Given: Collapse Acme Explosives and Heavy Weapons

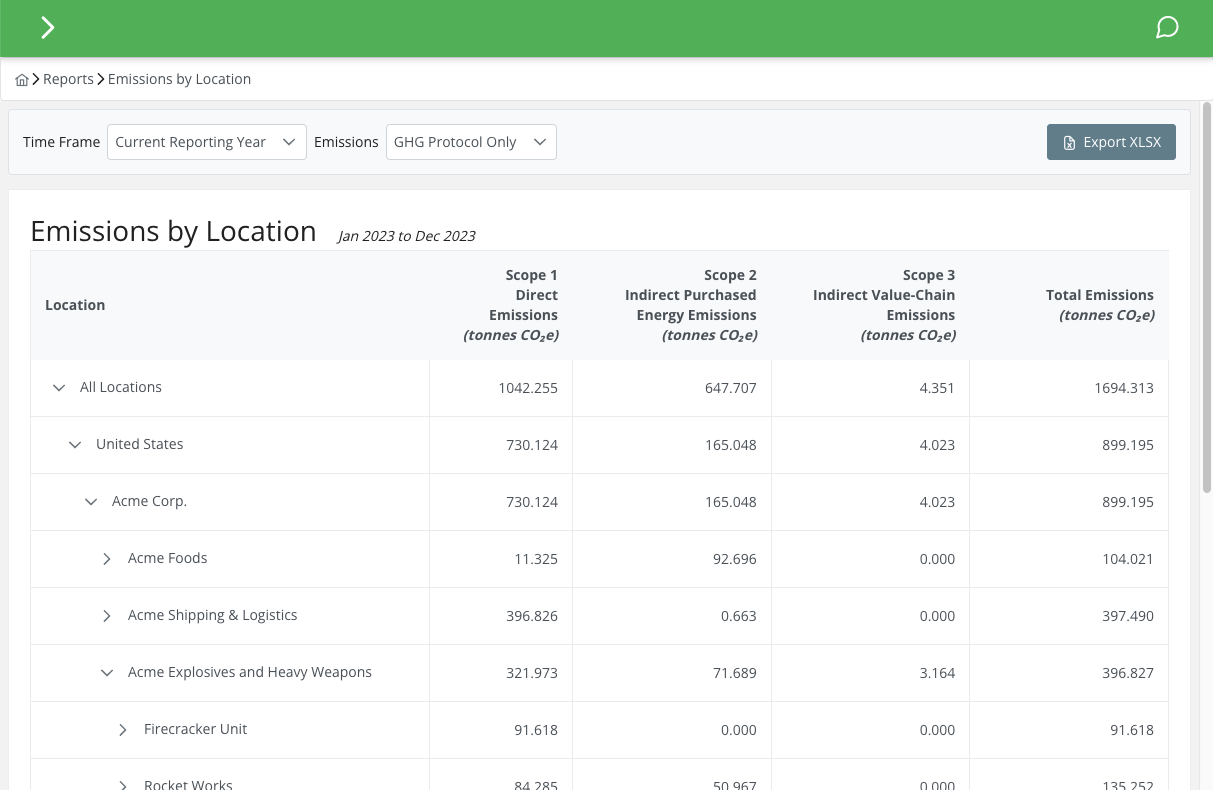Looking at the screenshot, I should (x=106, y=672).
